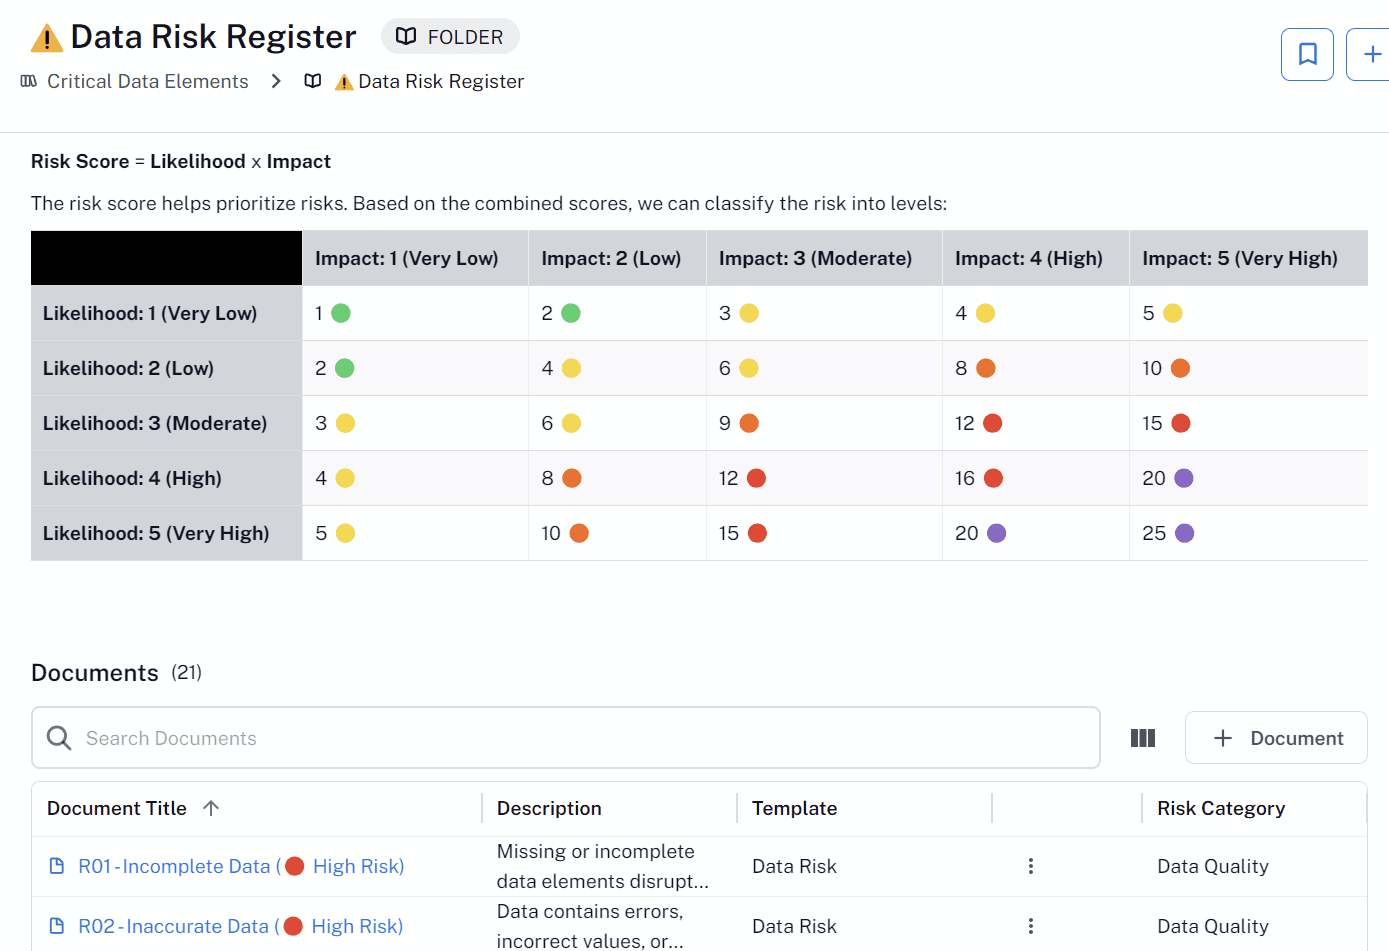Expand the breadcrumb chevron after Critical Data Elements
Screen dimensions: 1389x951
pyautogui.click(x=275, y=81)
